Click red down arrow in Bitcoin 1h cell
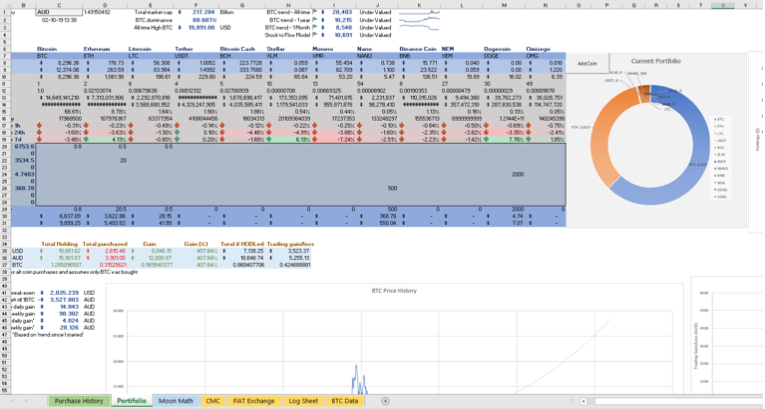Viewport: 765px width, 409px height. [40, 125]
